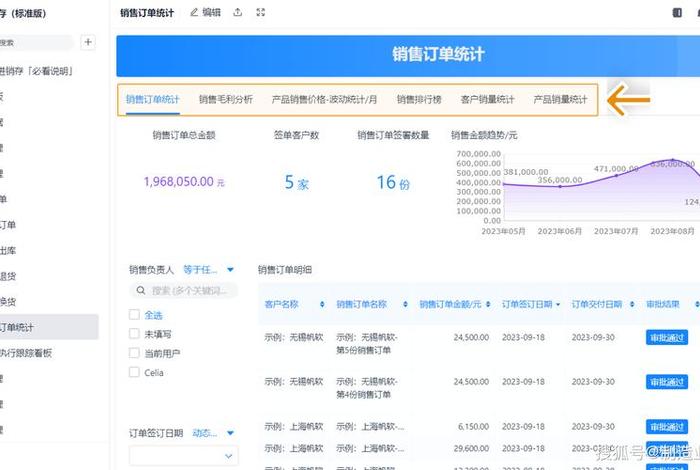Open 执行跟踪看板 in the sidebar
Image resolution: width=700 pixels, height=470 pixels.
tap(26, 353)
